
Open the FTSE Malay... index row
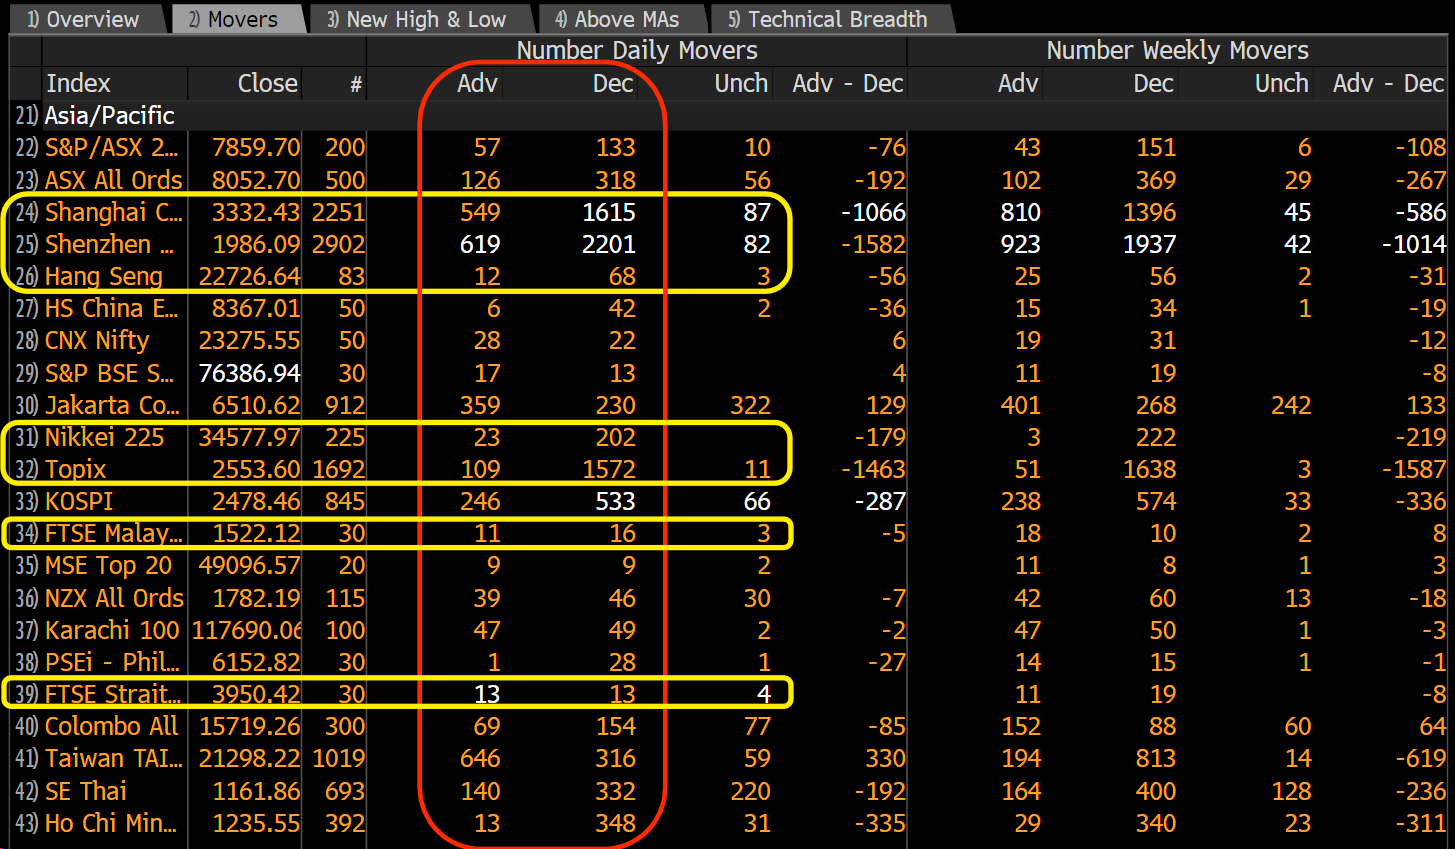point(113,533)
